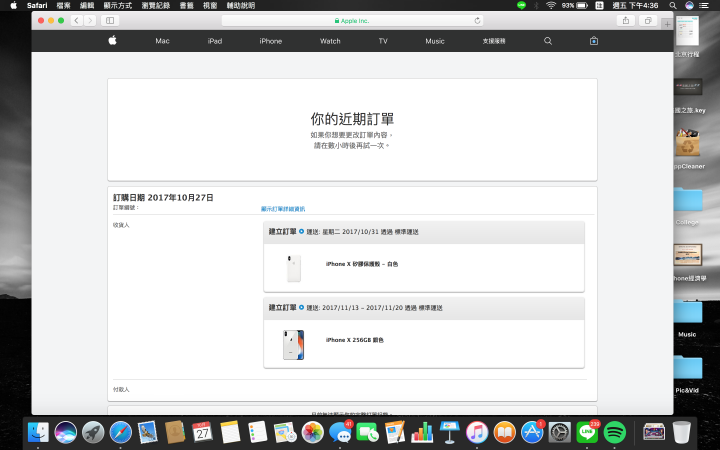The width and height of the screenshot is (720, 450).
Task: Click battery 93% indicator in menu bar
Action: 574,6
